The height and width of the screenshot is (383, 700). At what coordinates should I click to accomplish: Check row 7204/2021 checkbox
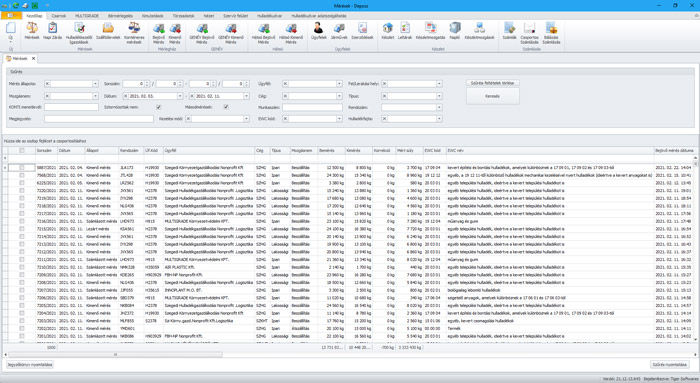point(22,313)
